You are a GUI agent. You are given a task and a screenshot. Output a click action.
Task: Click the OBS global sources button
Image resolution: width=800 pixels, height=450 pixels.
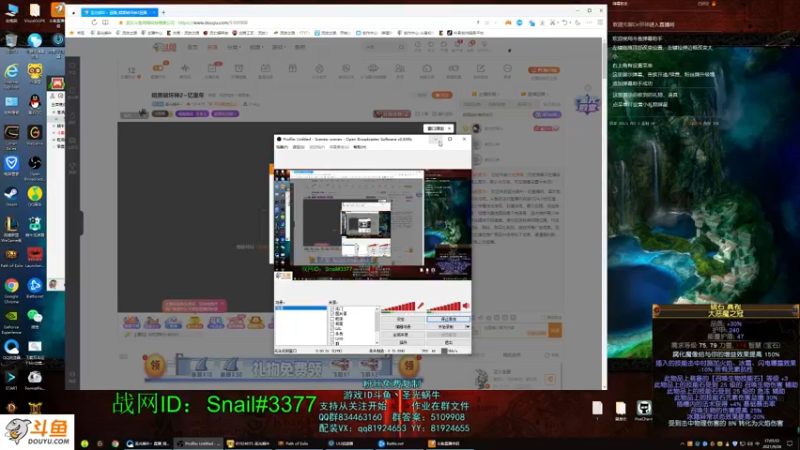401,335
